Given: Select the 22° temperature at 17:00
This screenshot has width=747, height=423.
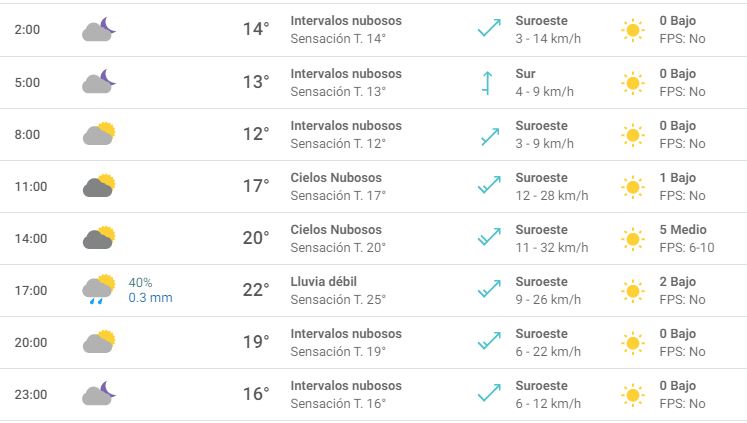Looking at the screenshot, I should pyautogui.click(x=256, y=290).
